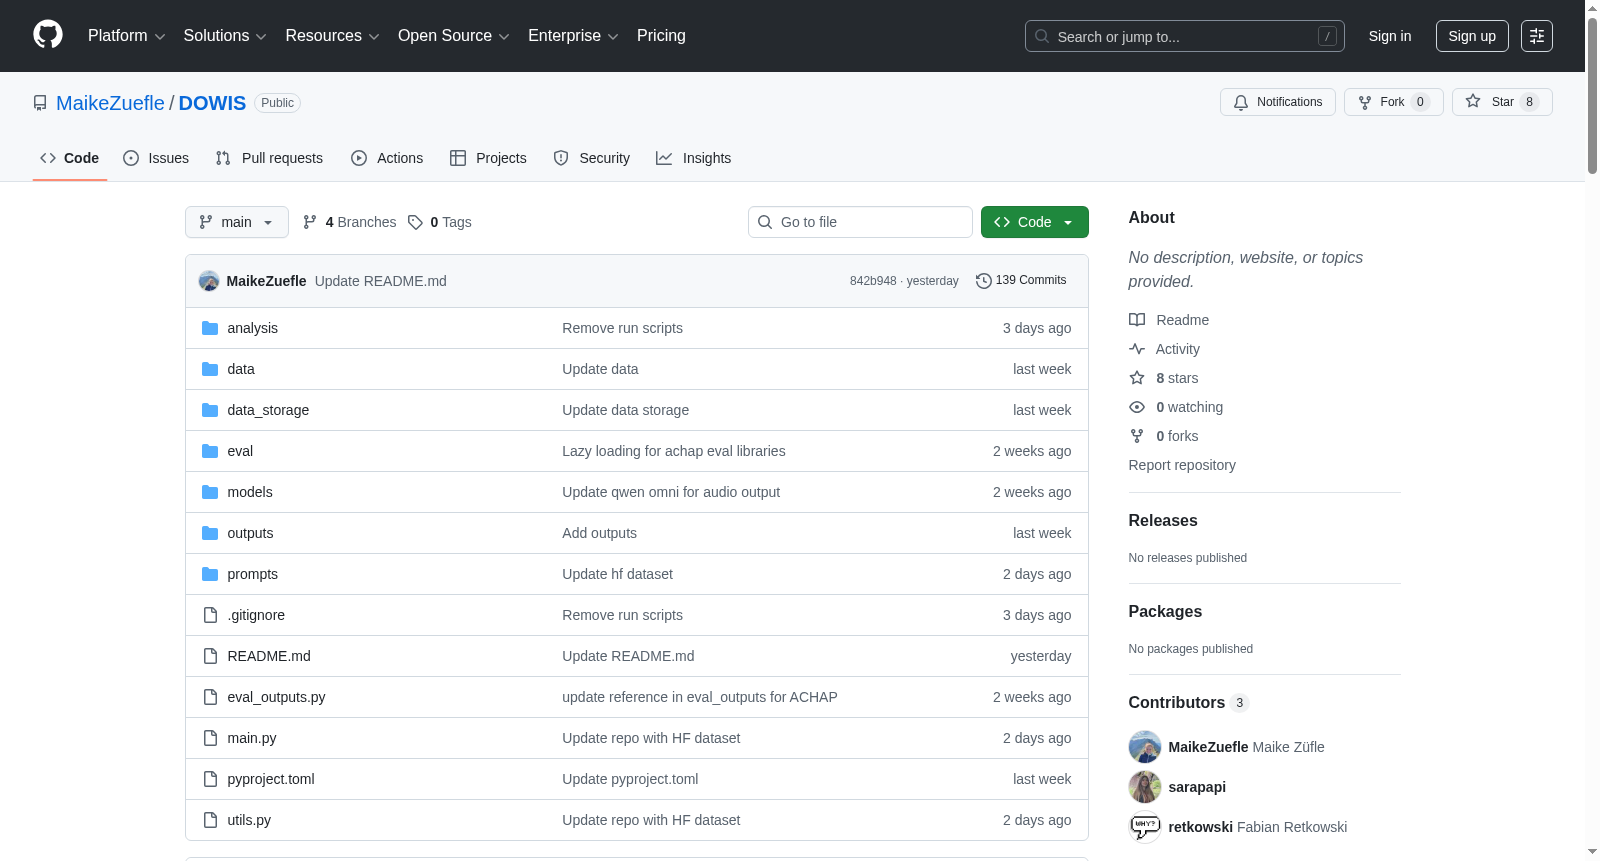
Task: Fork the DOWIS repository
Action: click(x=1394, y=102)
